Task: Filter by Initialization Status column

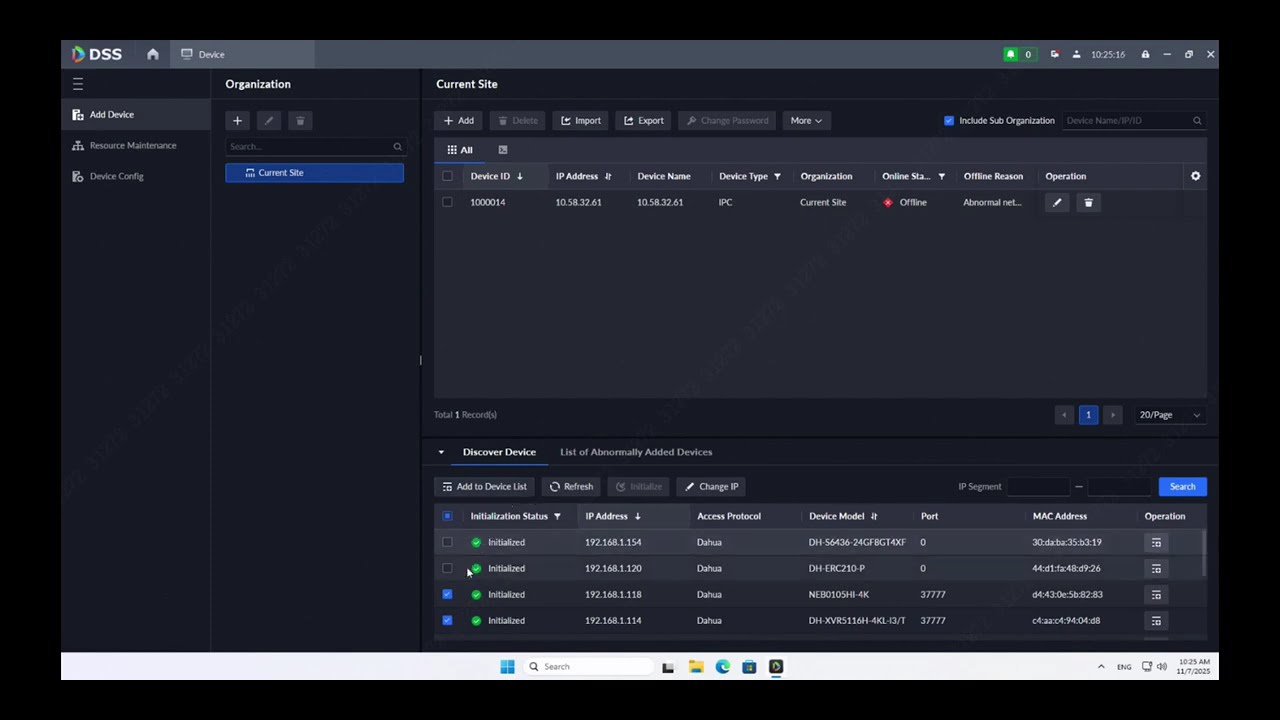Action: [557, 516]
